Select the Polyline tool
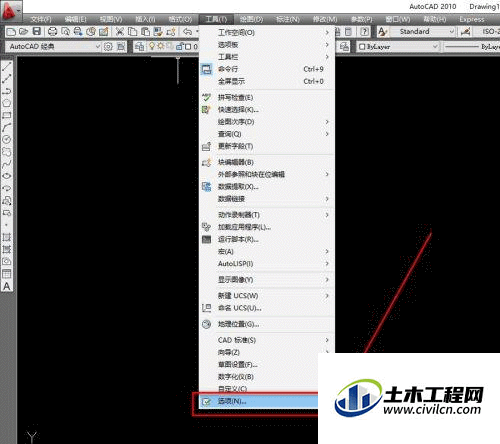The width and height of the screenshot is (500, 444). click(7, 91)
